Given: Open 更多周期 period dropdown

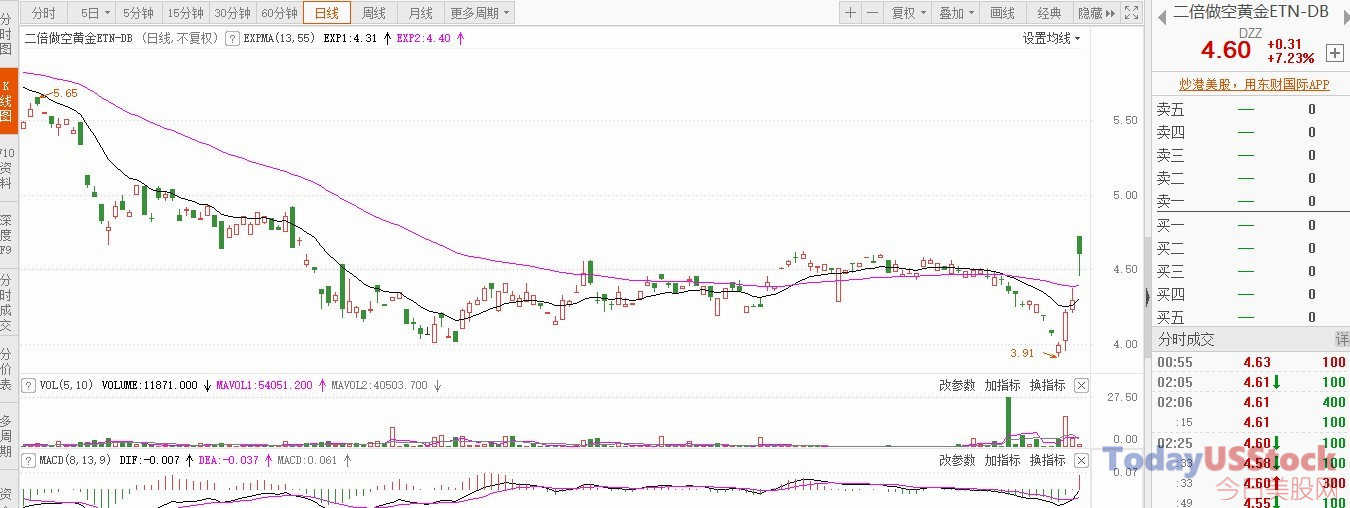Looking at the screenshot, I should (480, 13).
